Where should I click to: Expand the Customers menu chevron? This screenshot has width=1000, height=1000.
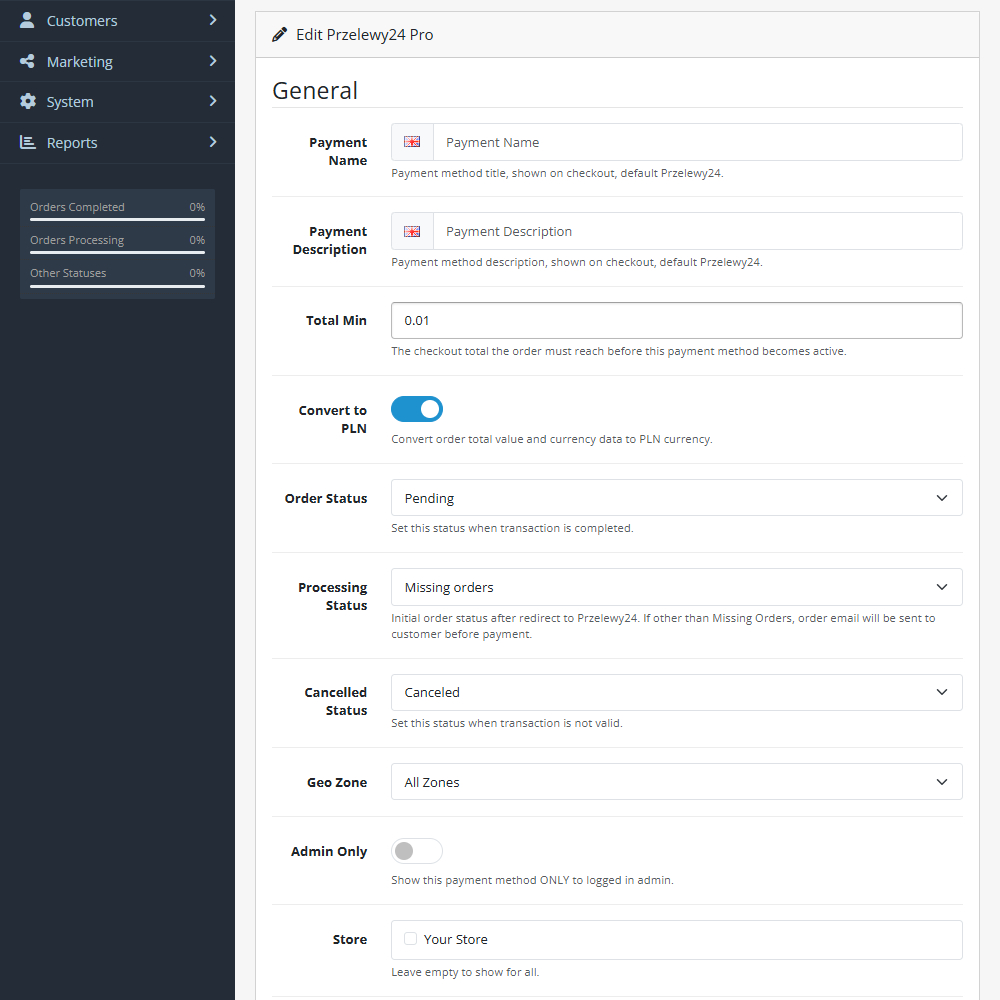[x=212, y=20]
